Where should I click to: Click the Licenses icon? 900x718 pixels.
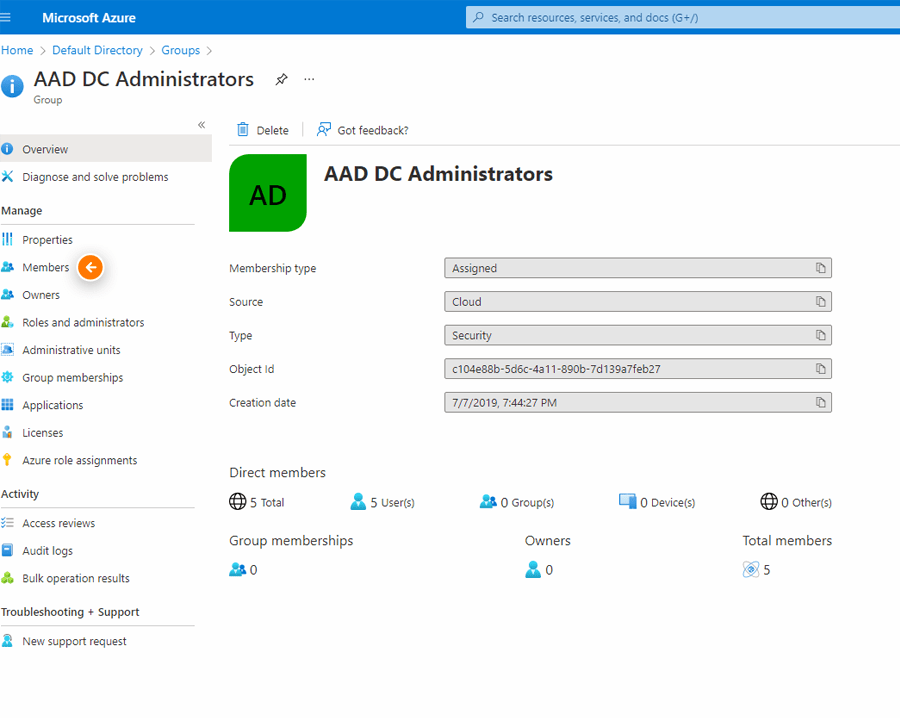pos(7,432)
